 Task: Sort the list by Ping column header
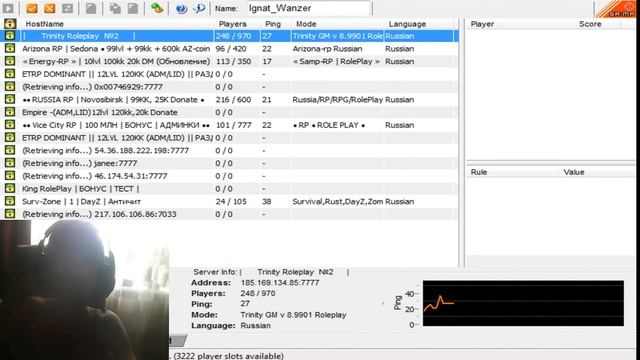pos(273,24)
